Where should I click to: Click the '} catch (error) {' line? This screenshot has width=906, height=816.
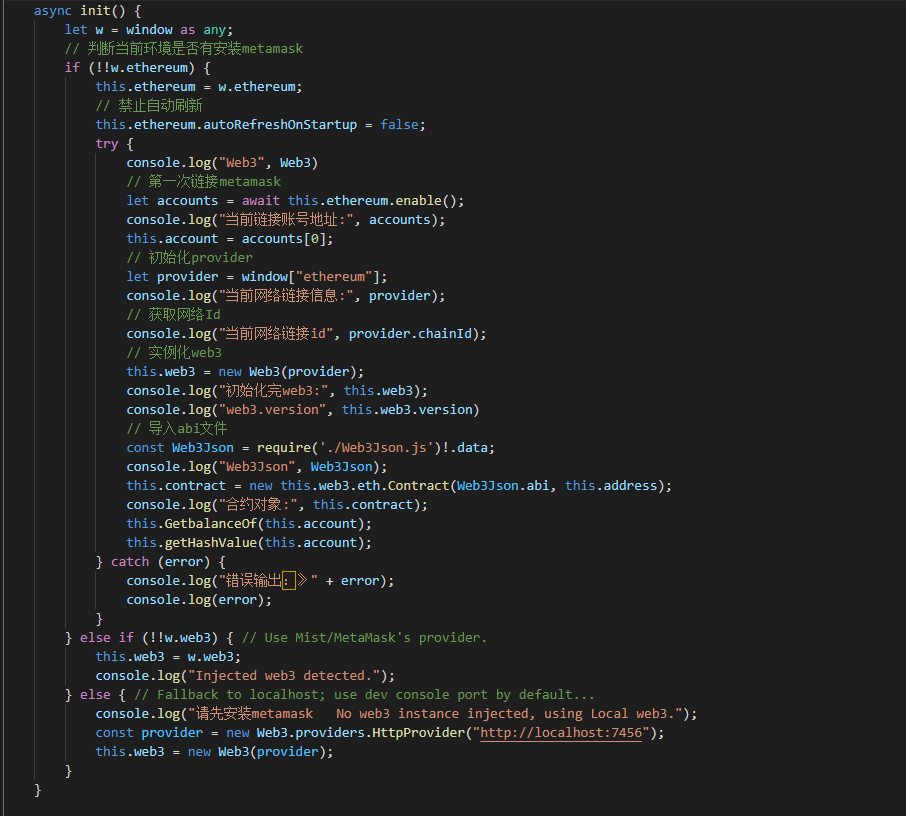[161, 562]
